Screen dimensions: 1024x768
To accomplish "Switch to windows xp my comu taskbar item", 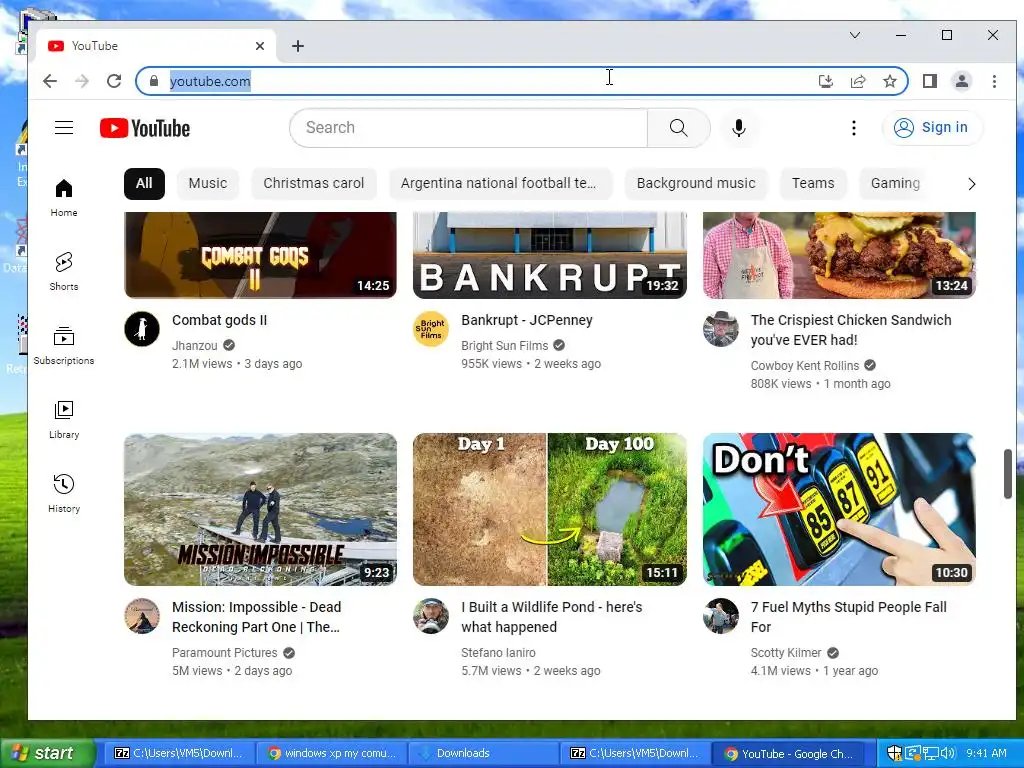I will click(x=332, y=753).
